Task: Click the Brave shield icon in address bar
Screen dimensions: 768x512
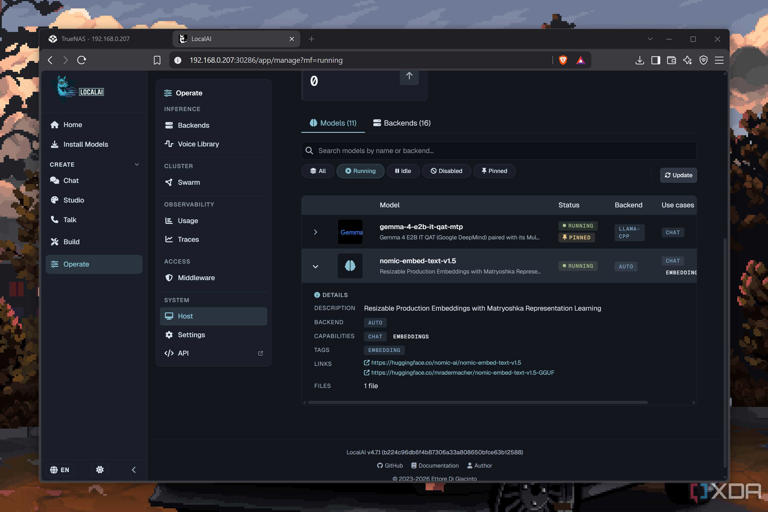Action: [563, 60]
